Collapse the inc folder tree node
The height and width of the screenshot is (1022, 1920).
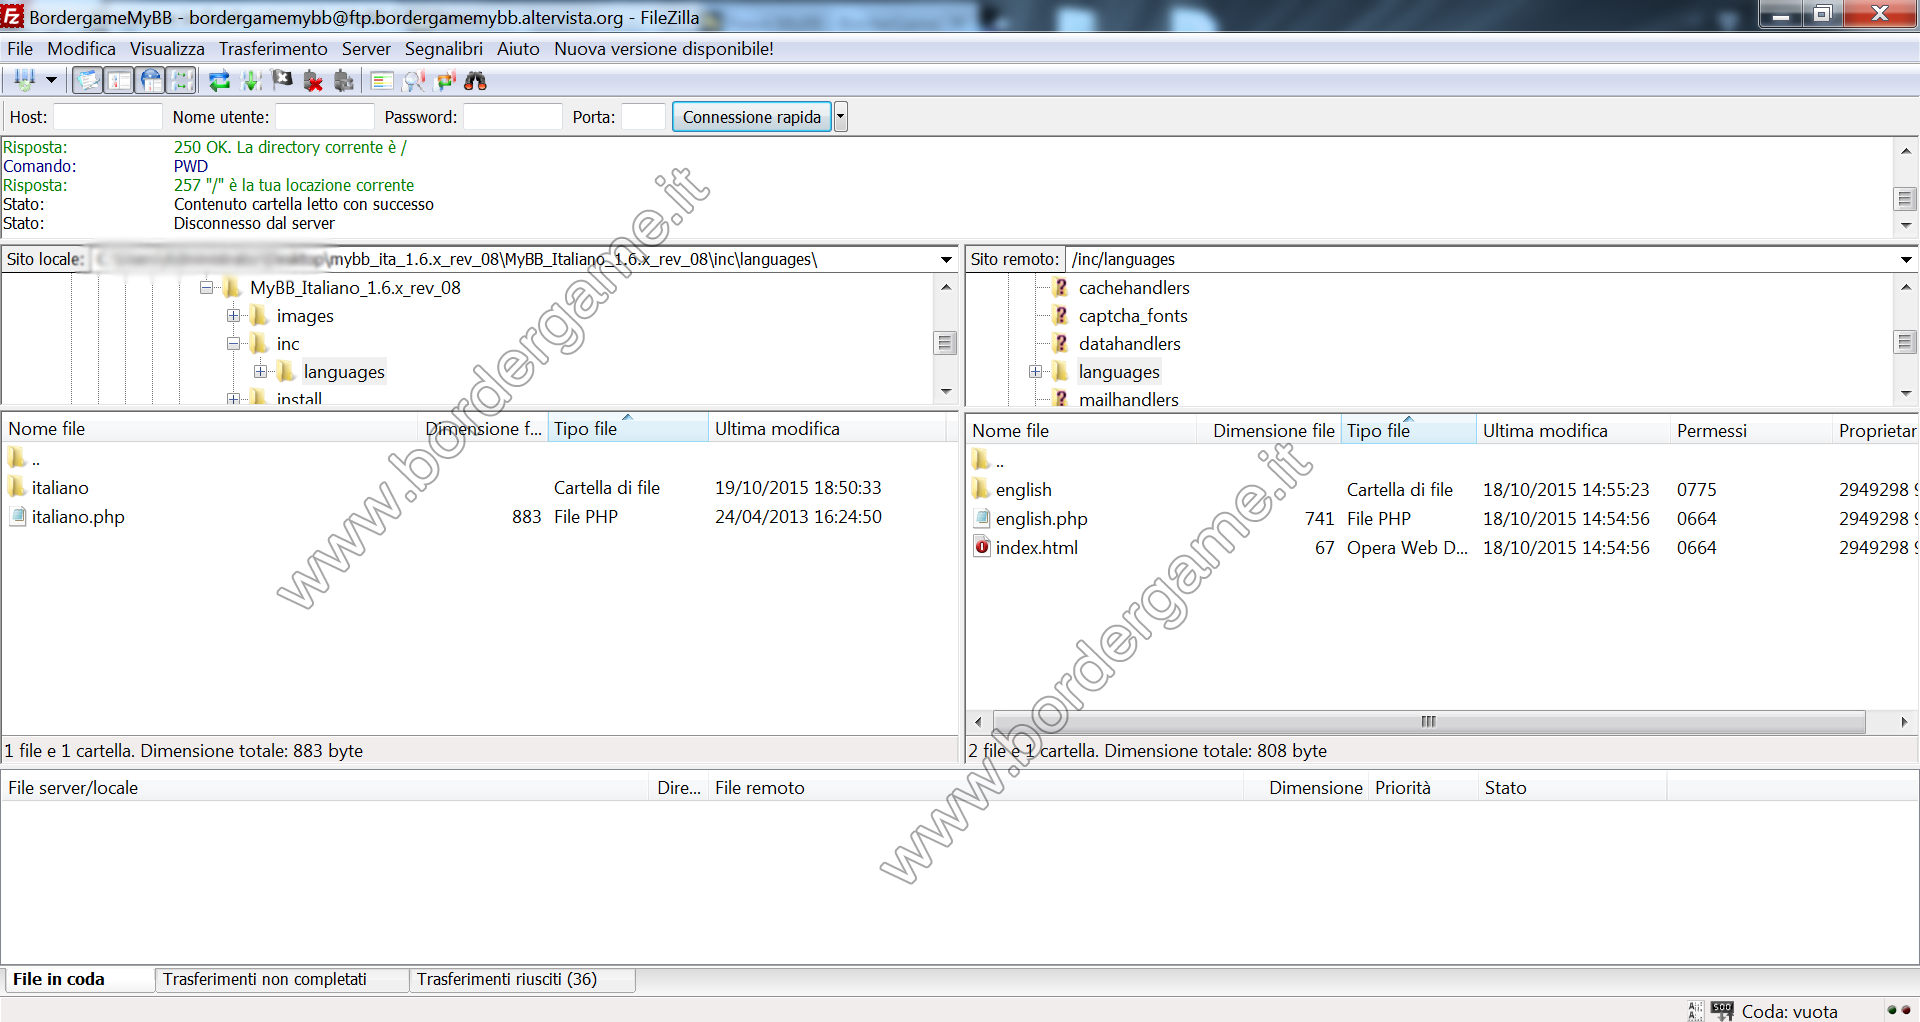coord(233,343)
